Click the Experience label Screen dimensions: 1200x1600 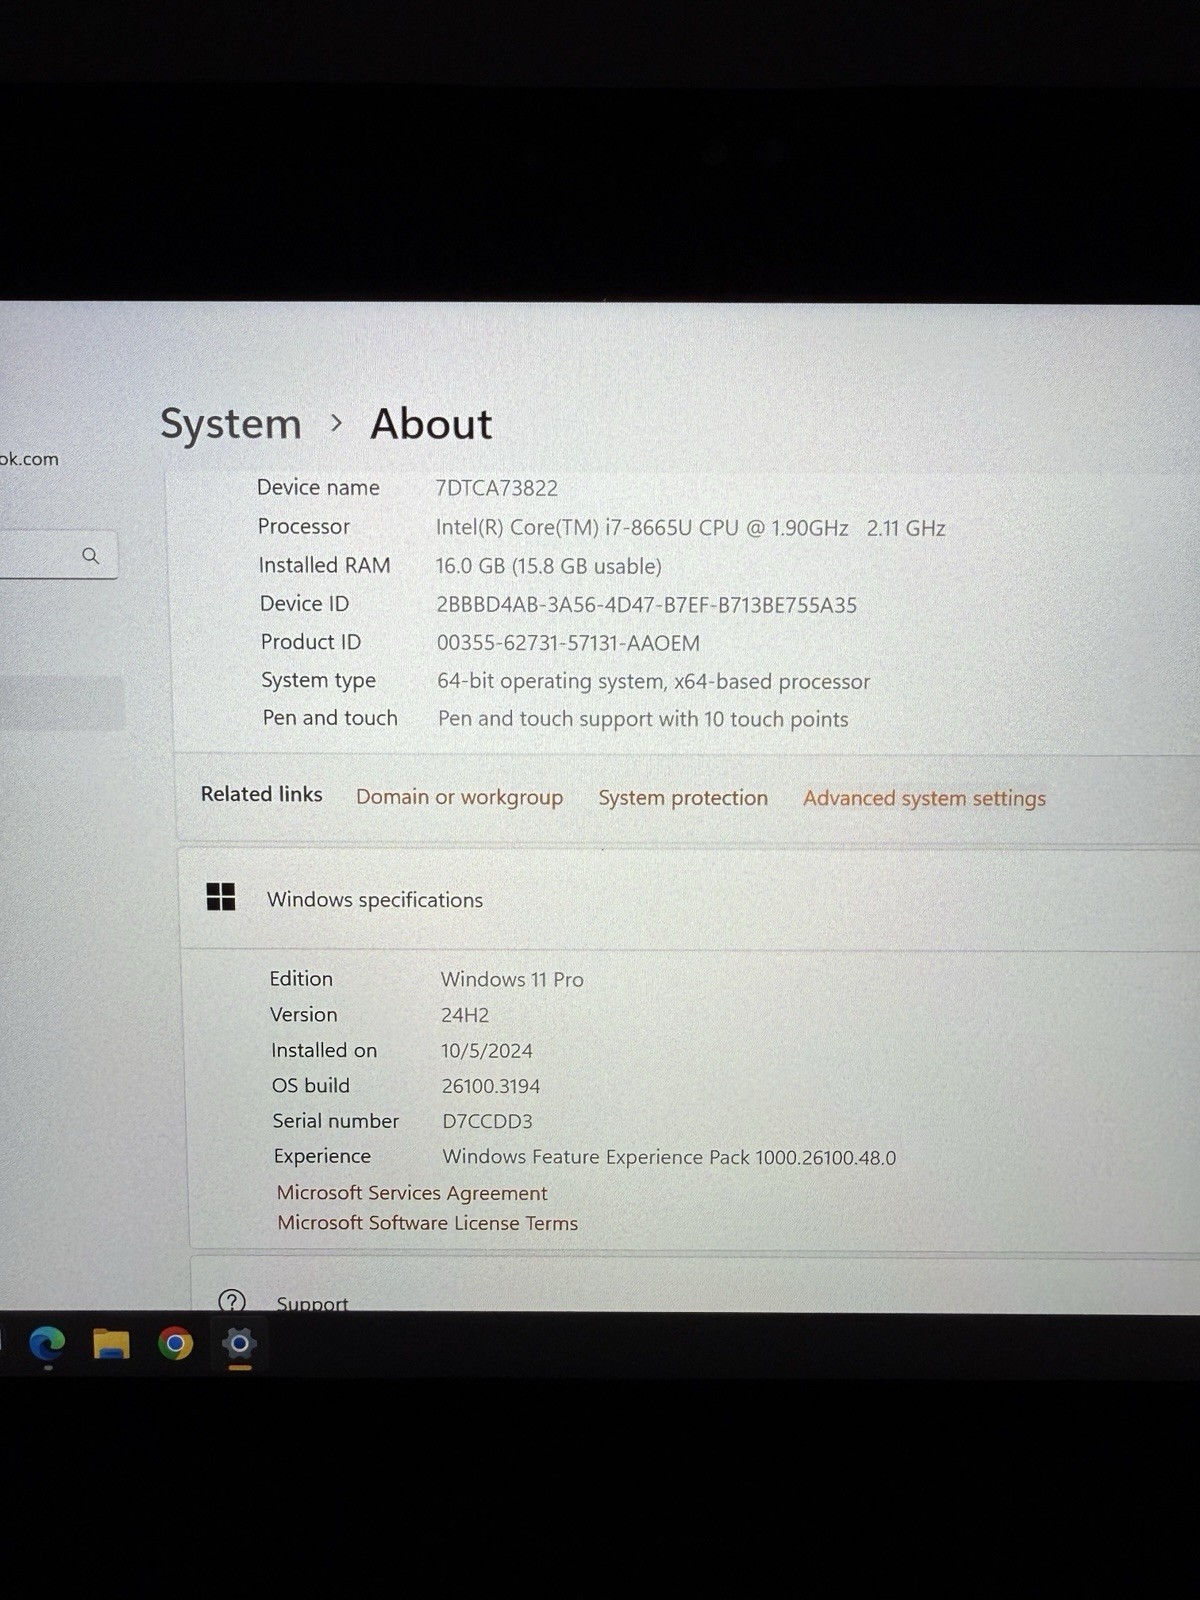[x=322, y=1156]
